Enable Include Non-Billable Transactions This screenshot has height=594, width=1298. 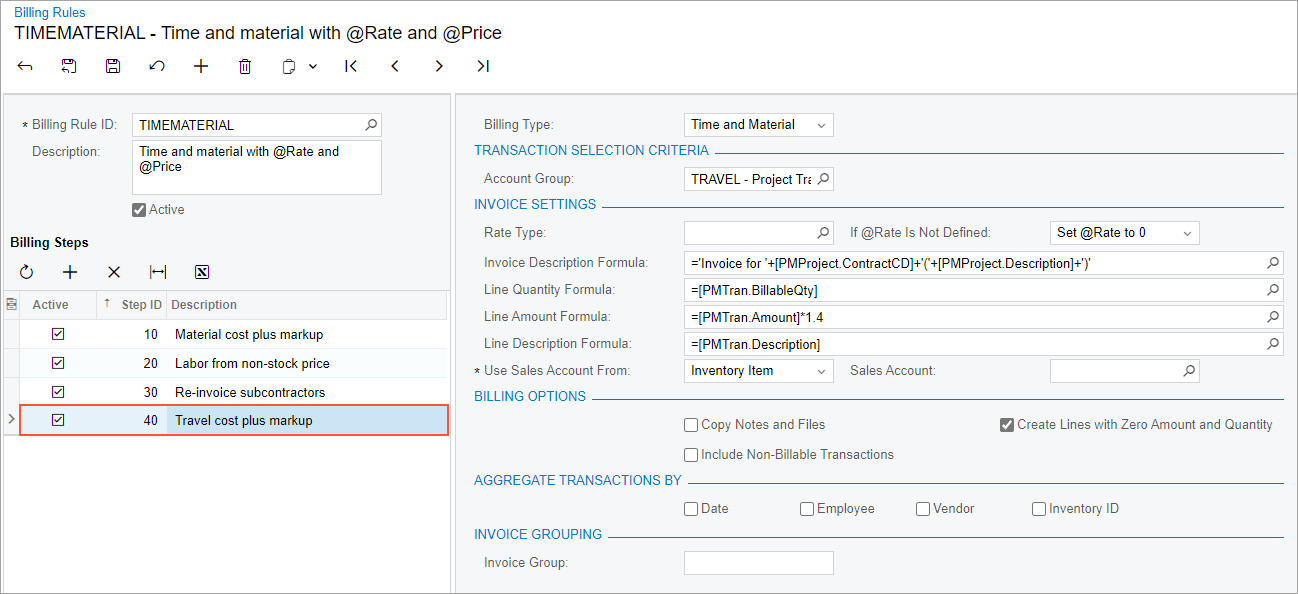point(691,455)
